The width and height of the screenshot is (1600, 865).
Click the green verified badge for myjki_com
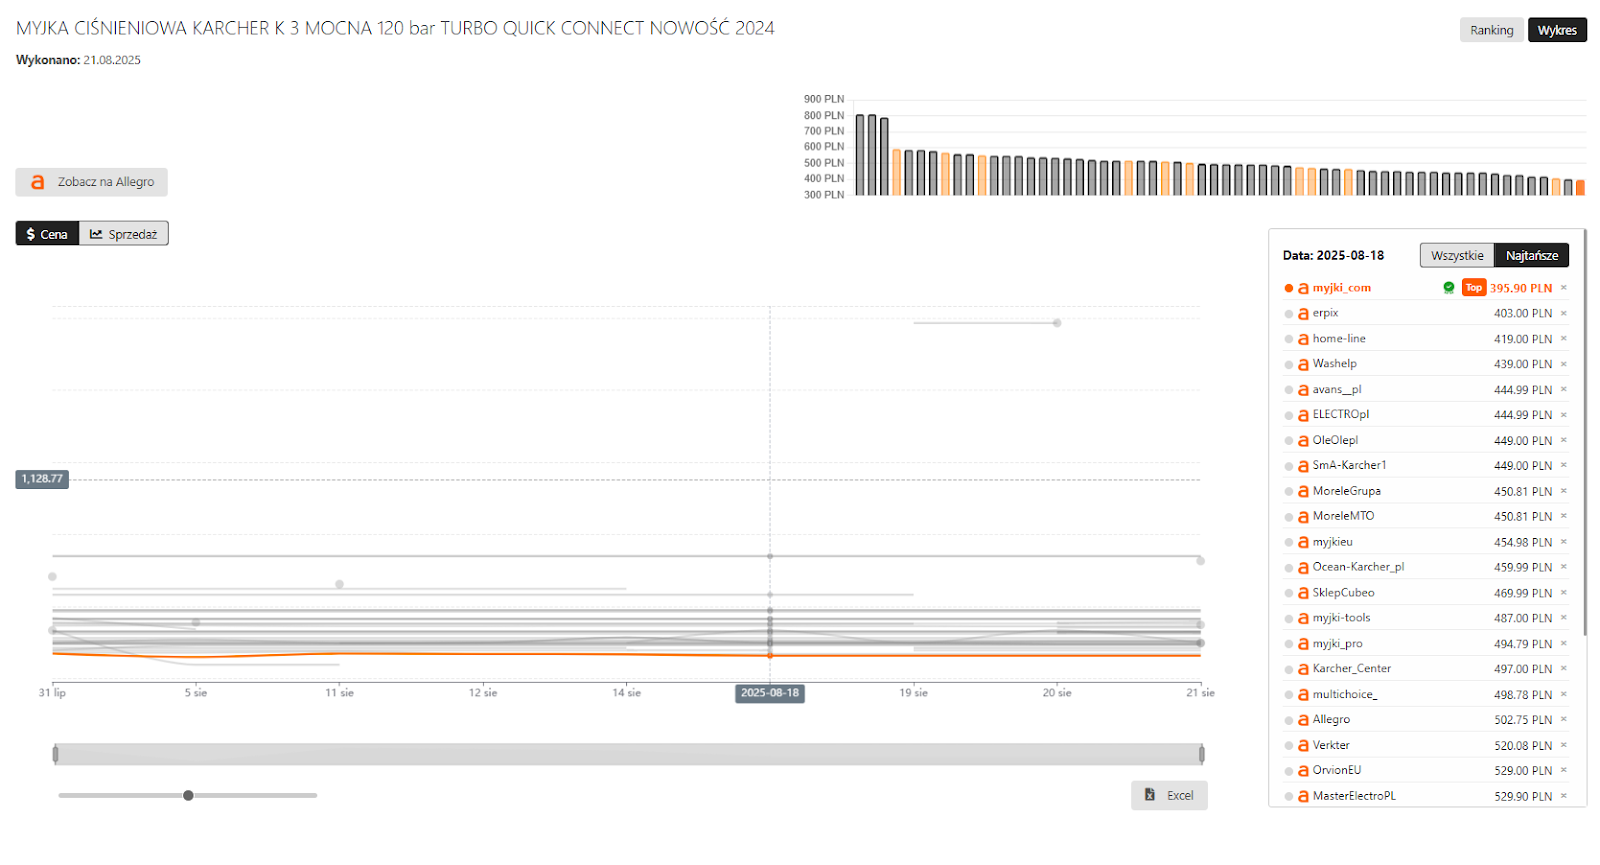[1449, 288]
